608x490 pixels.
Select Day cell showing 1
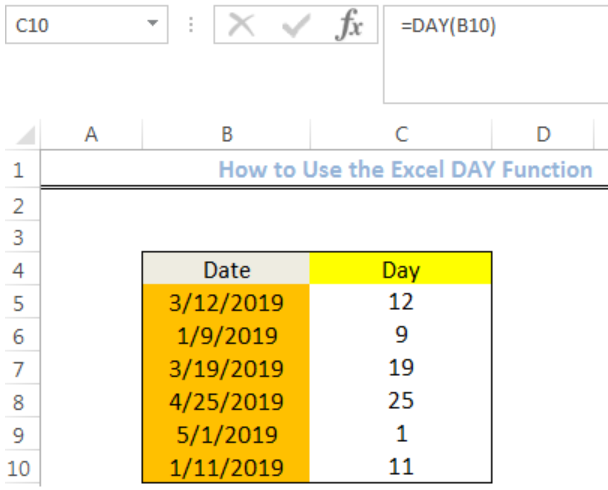coord(401,434)
